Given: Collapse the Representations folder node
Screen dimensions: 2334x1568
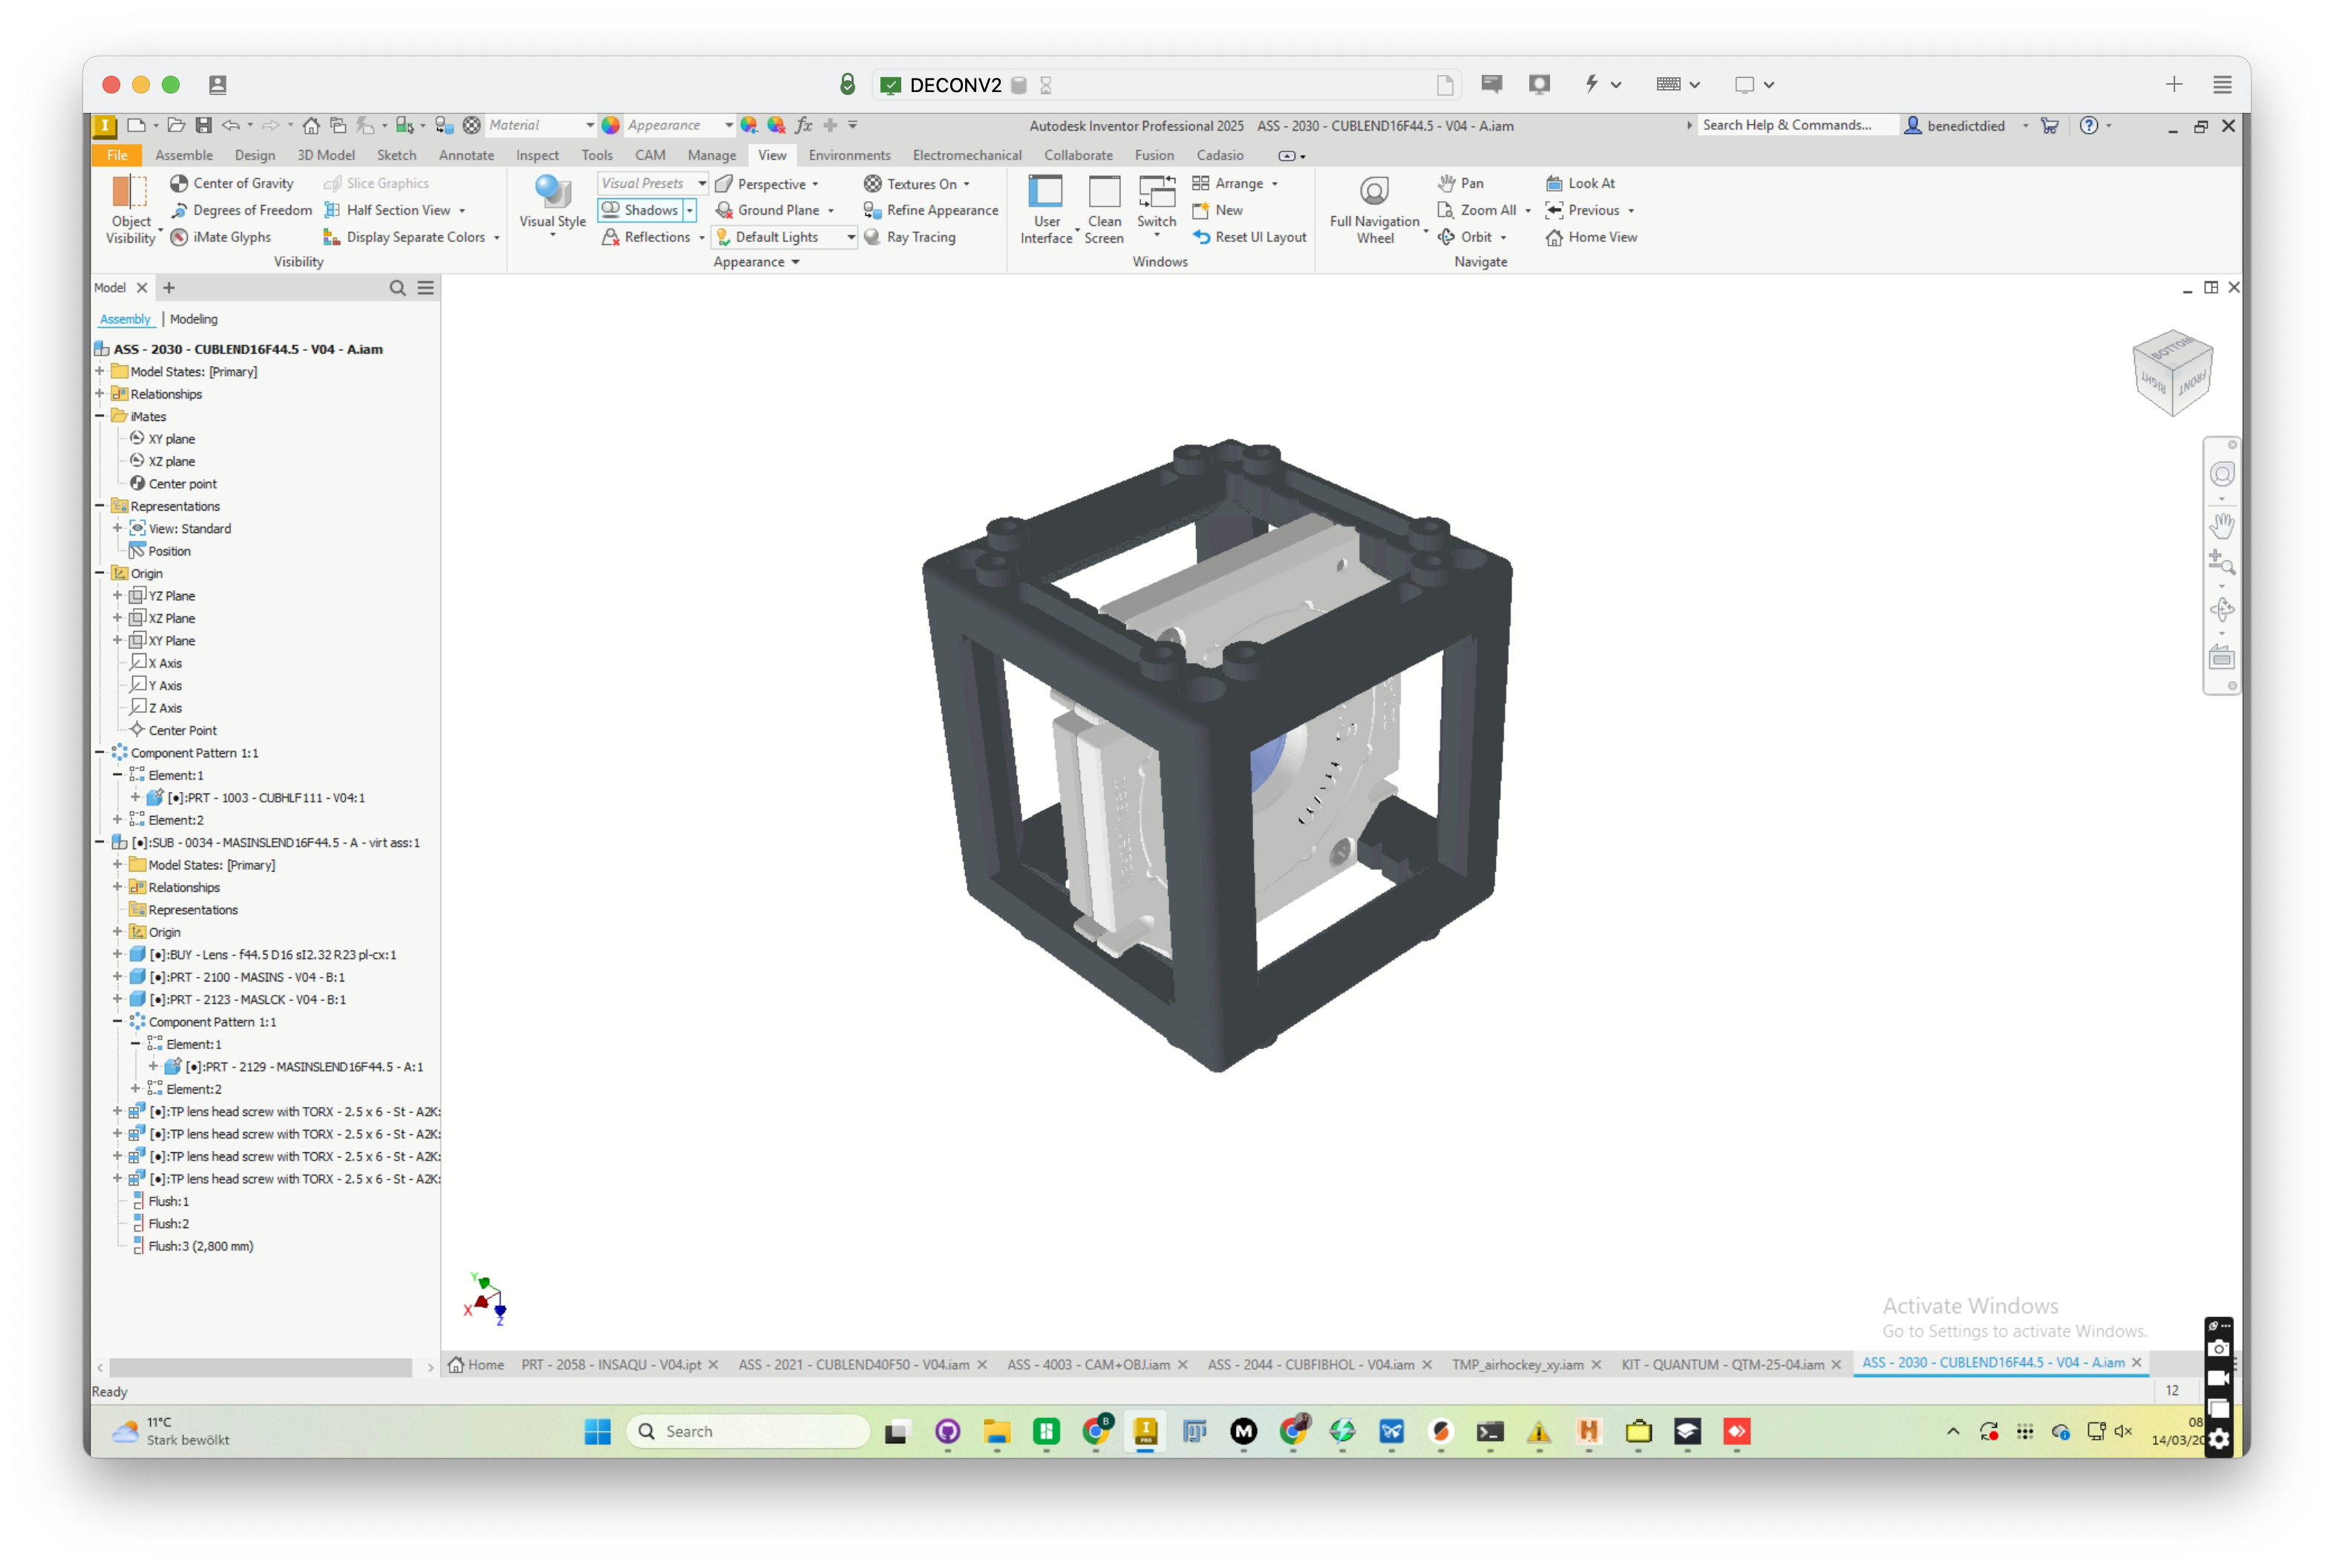Looking at the screenshot, I should click(99, 506).
